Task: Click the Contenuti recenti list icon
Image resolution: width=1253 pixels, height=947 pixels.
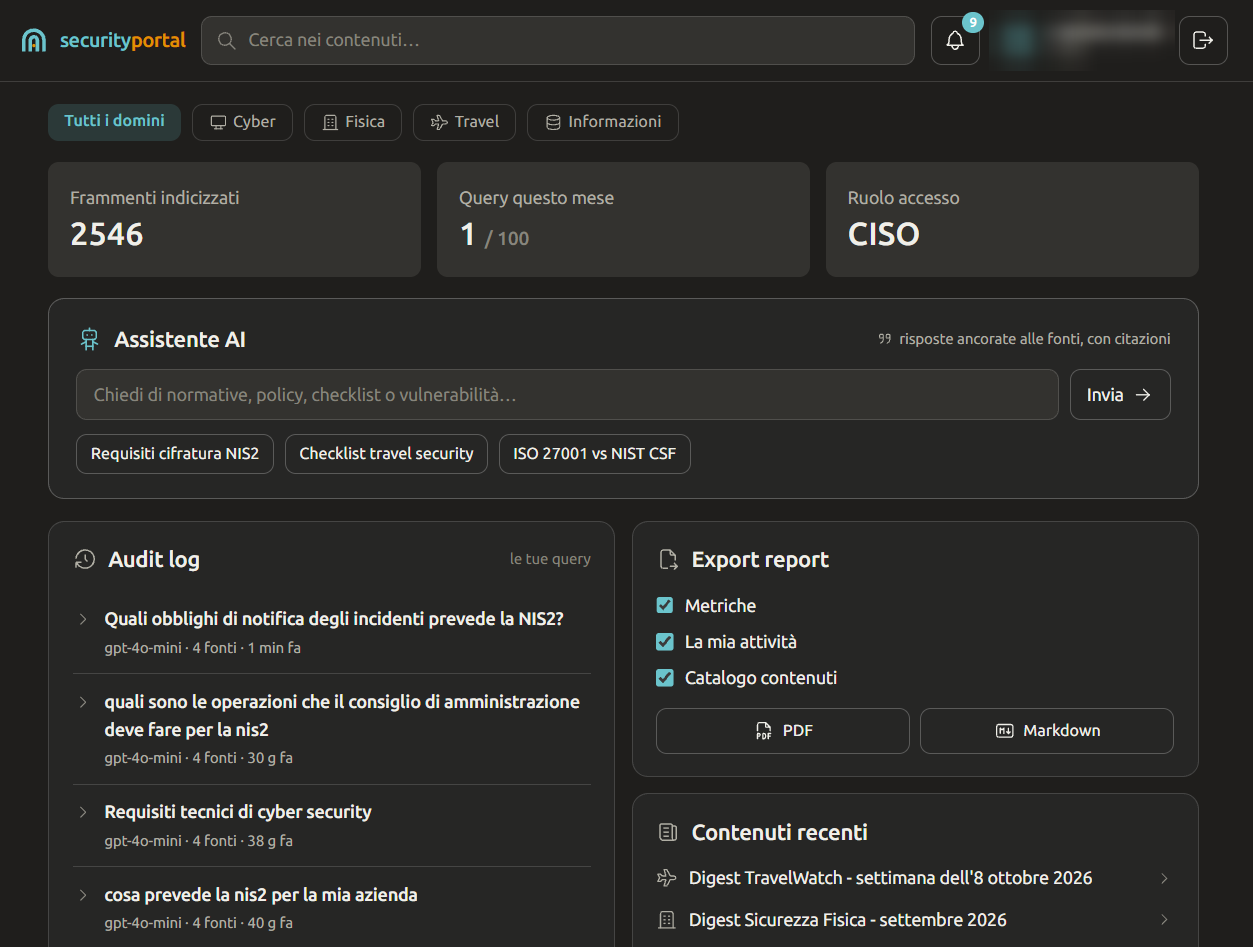Action: coord(668,833)
